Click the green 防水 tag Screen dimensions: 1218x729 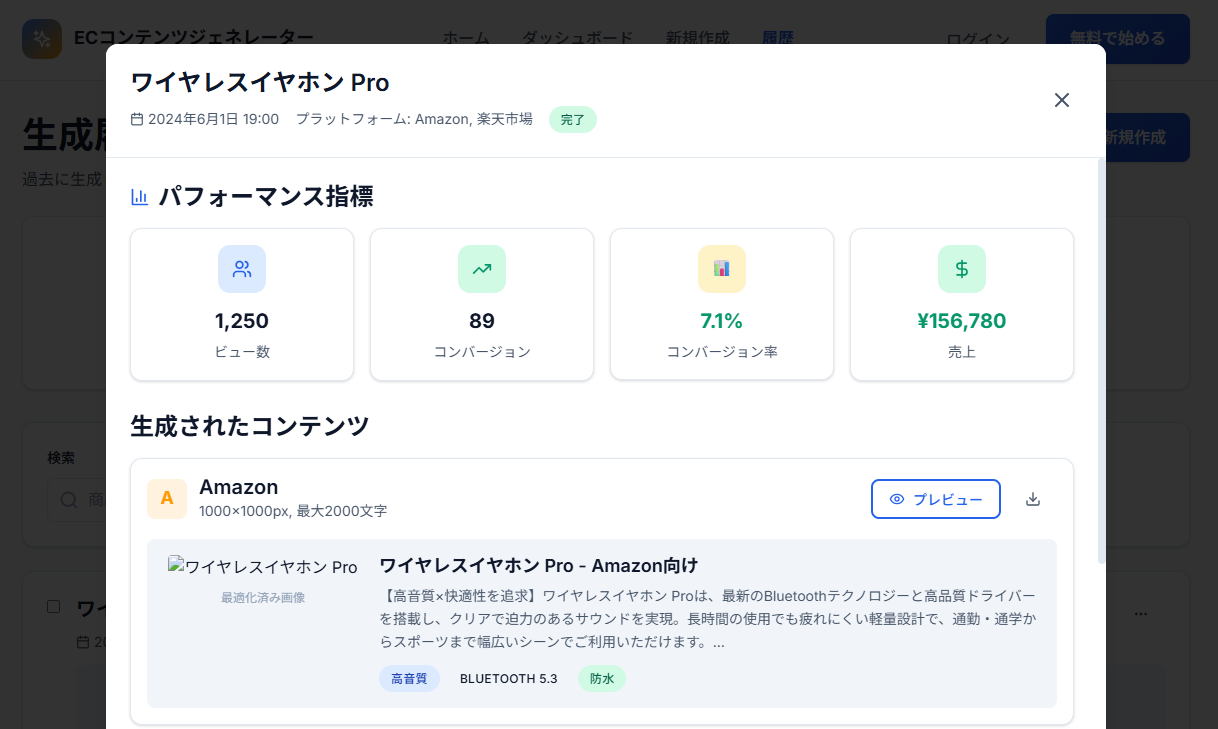[x=602, y=679]
